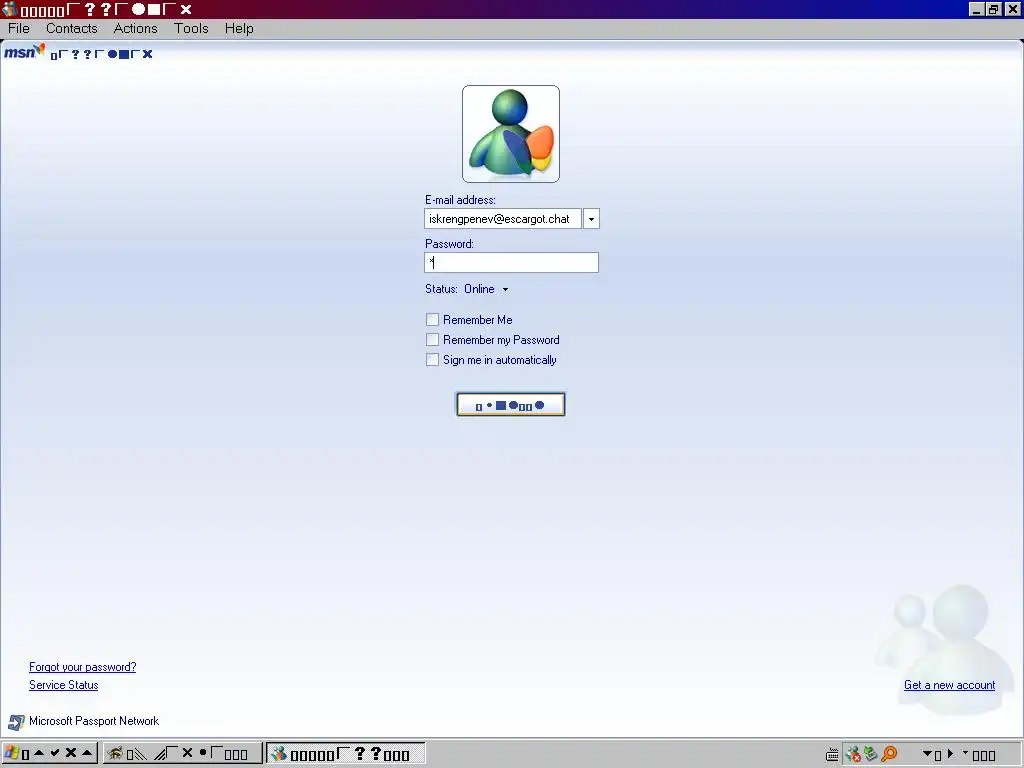Open the File menu
The image size is (1024, 768).
tap(18, 28)
